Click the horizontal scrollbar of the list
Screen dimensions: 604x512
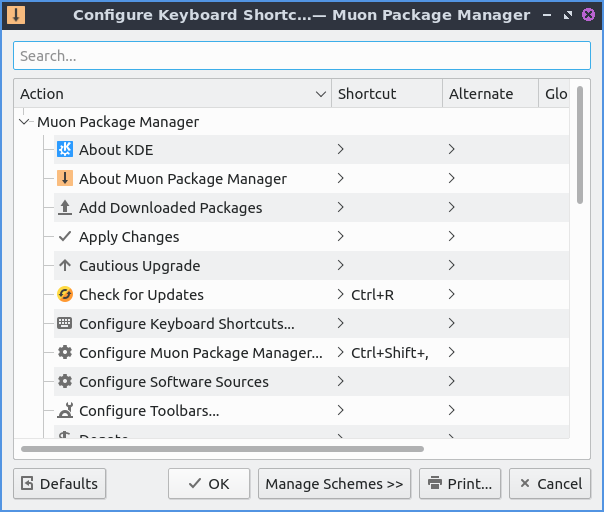[x=222, y=449]
